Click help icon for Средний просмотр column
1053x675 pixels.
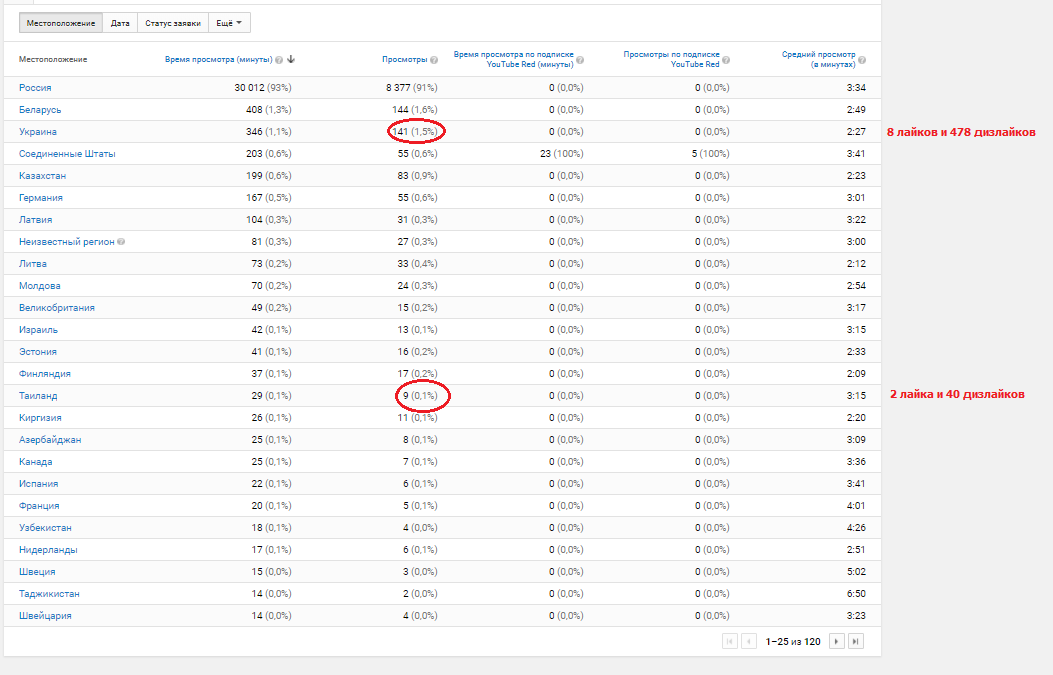[862, 59]
